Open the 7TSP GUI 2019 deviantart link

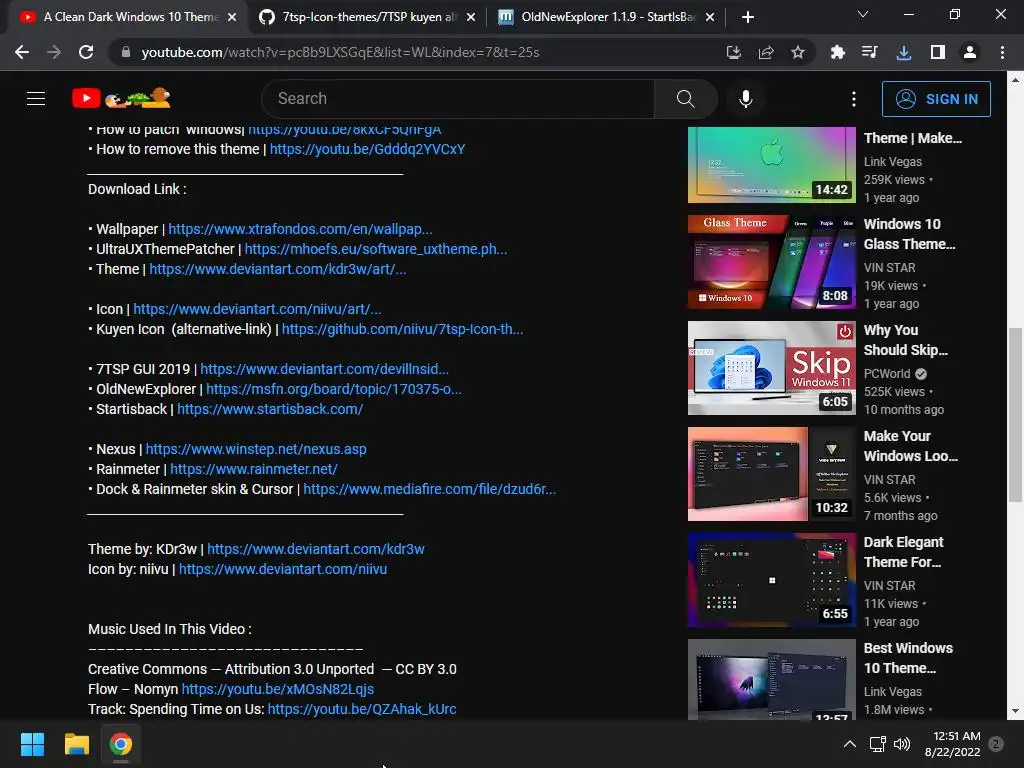click(x=325, y=369)
